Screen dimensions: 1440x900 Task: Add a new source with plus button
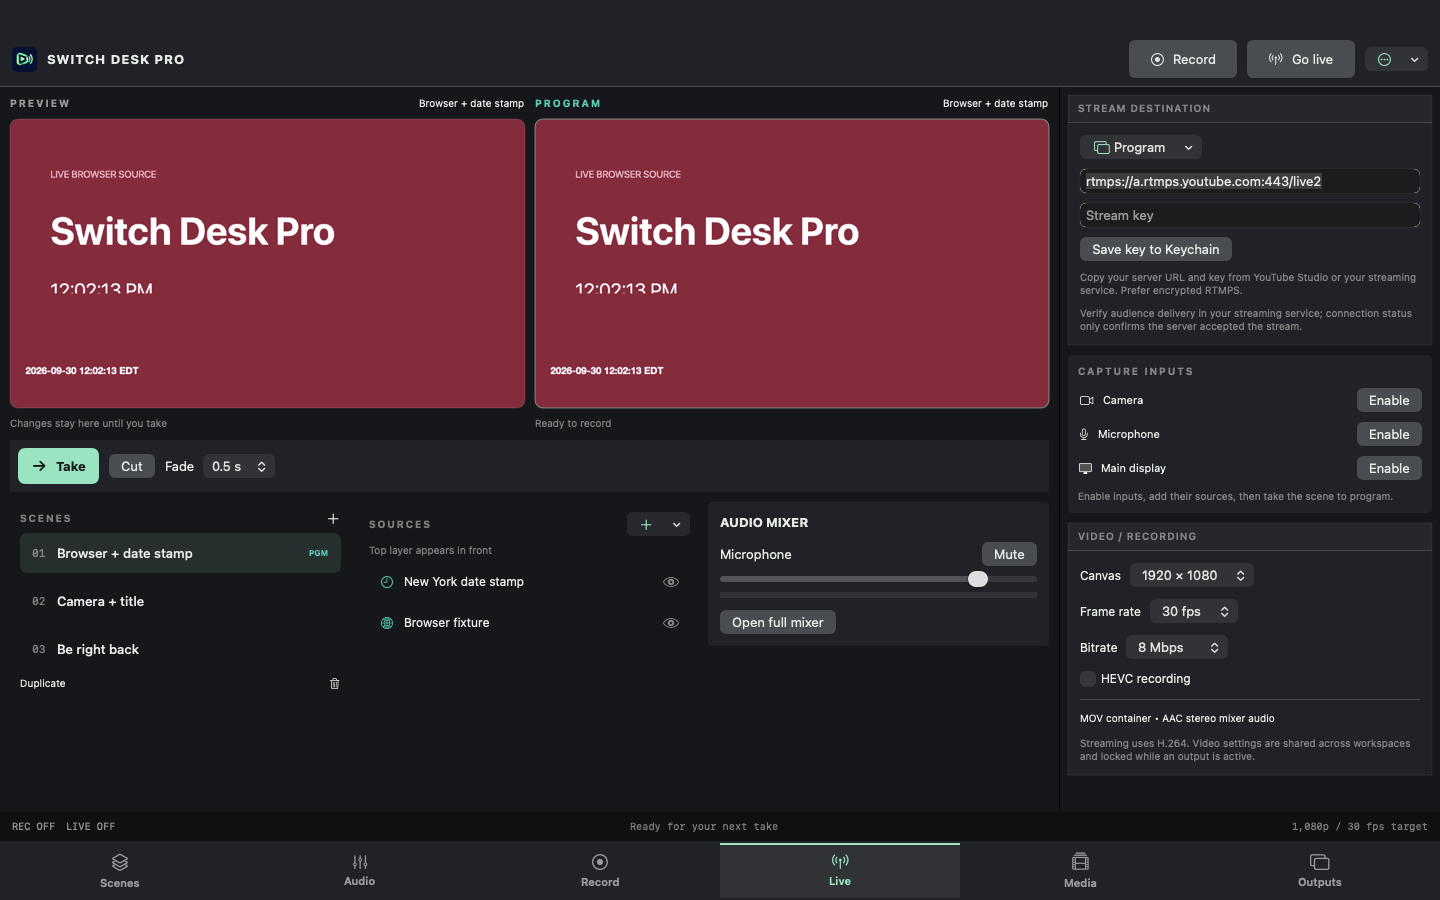pos(646,524)
